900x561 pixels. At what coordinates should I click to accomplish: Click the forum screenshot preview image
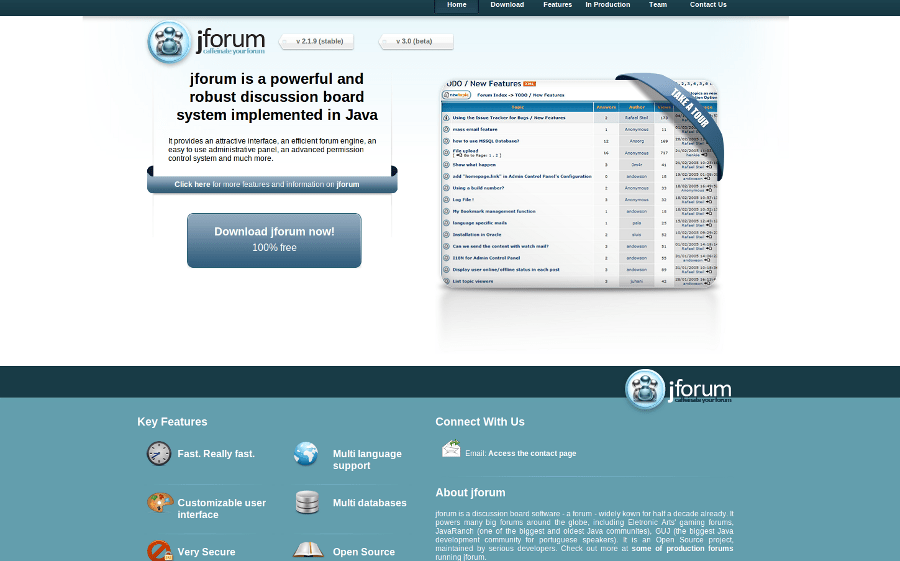[579, 184]
